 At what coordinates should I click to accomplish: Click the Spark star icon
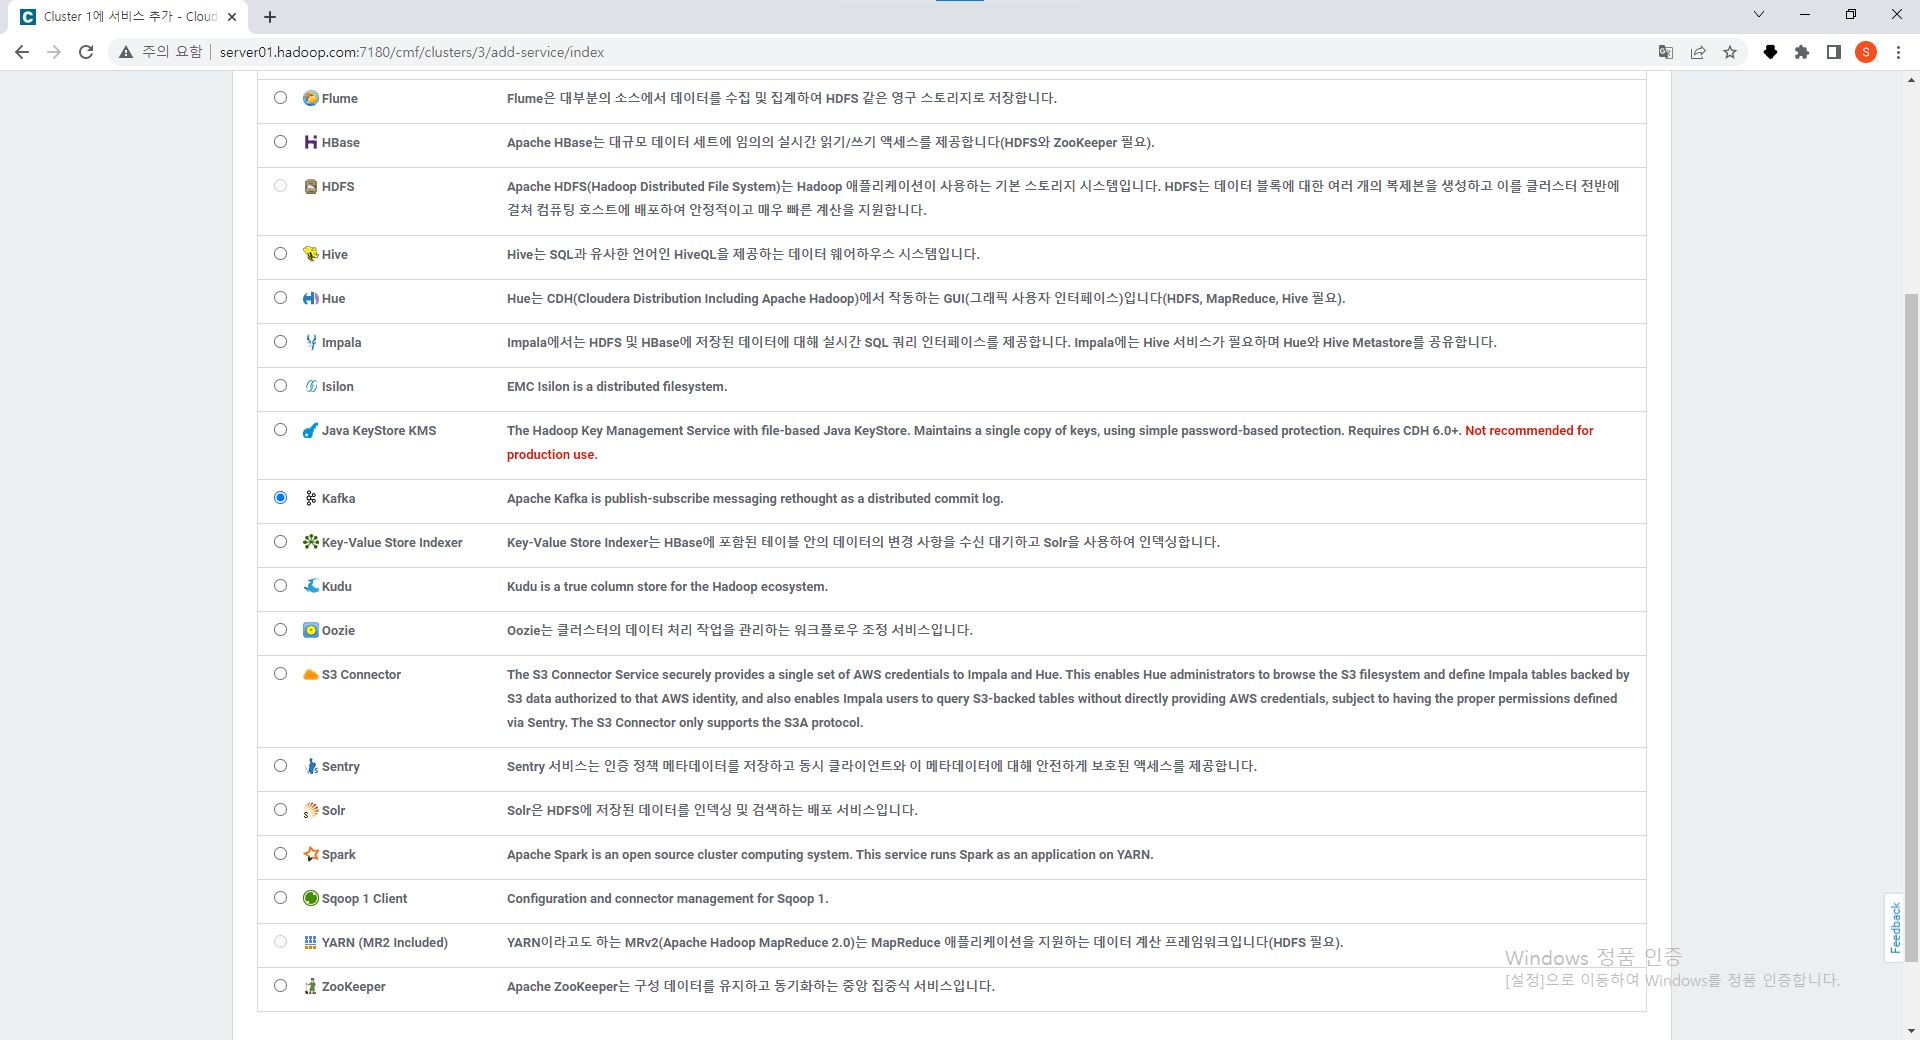(311, 854)
